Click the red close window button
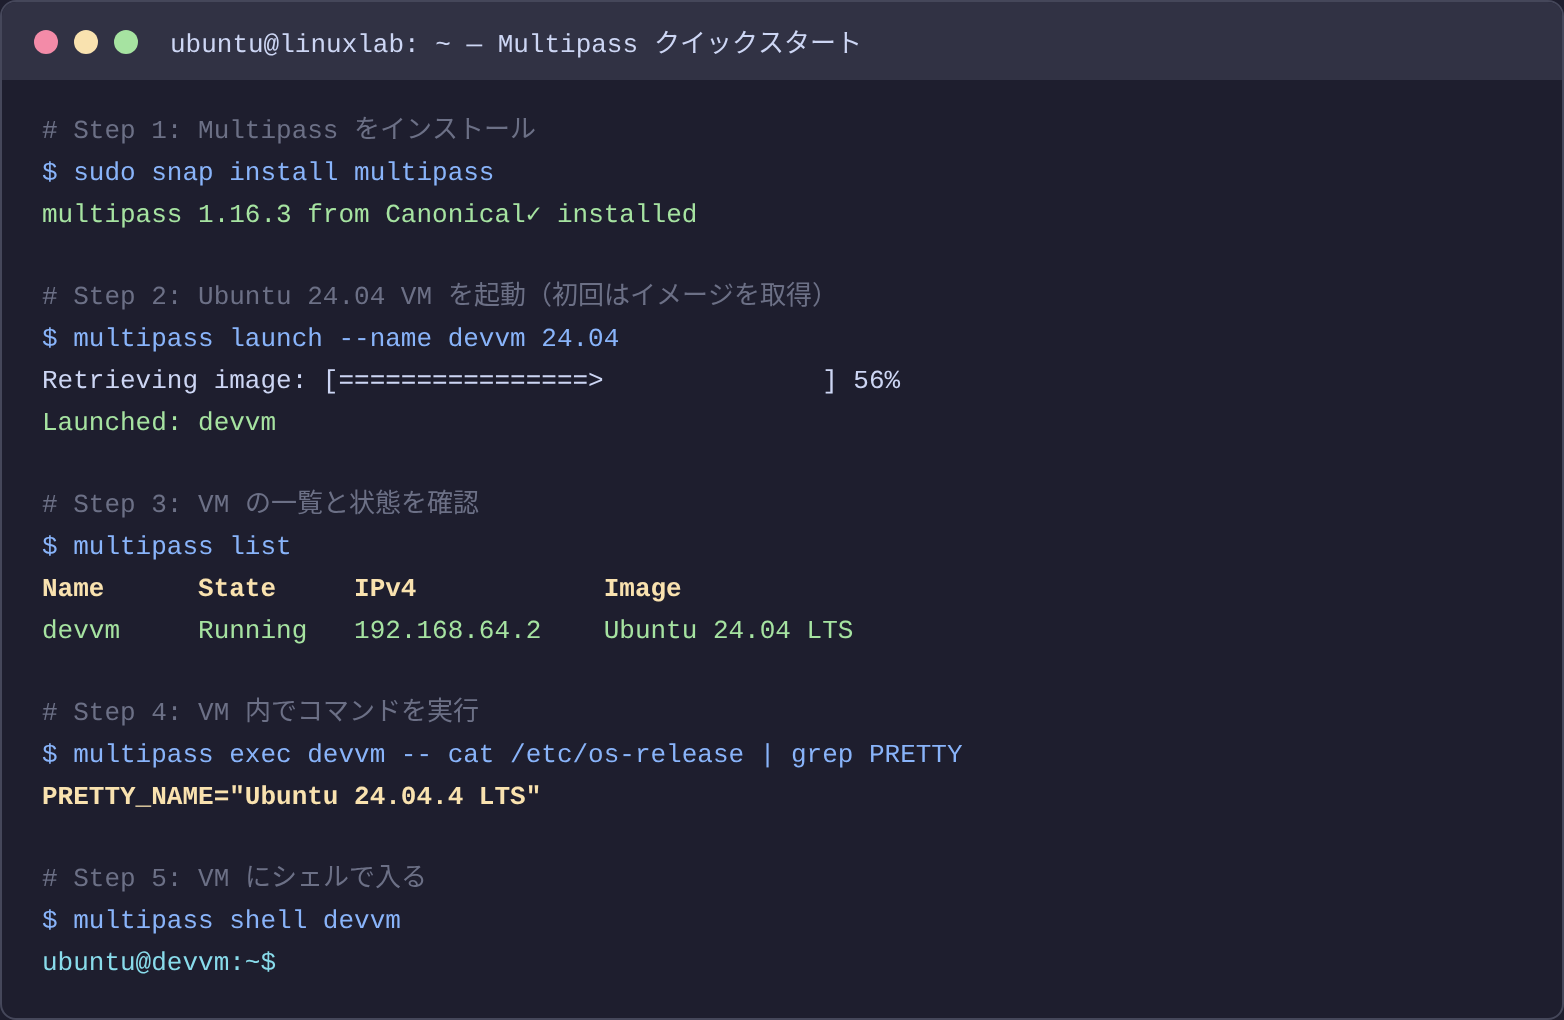The width and height of the screenshot is (1564, 1020). (46, 42)
